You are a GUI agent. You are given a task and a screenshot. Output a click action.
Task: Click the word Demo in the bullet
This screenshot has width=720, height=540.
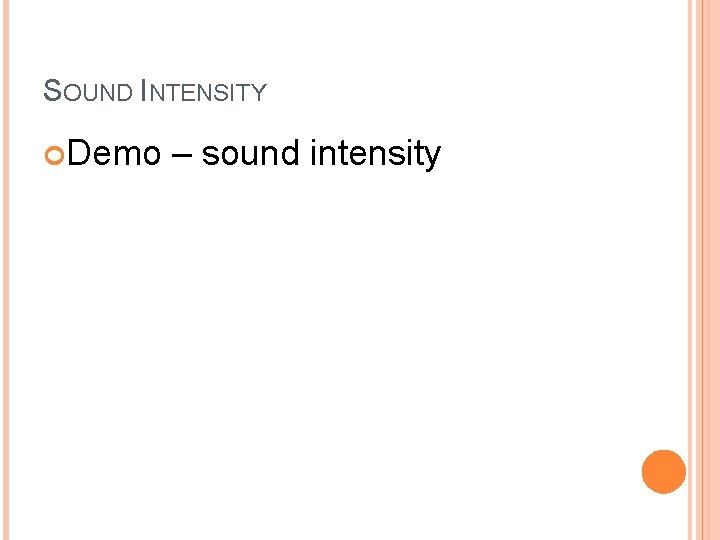114,152
